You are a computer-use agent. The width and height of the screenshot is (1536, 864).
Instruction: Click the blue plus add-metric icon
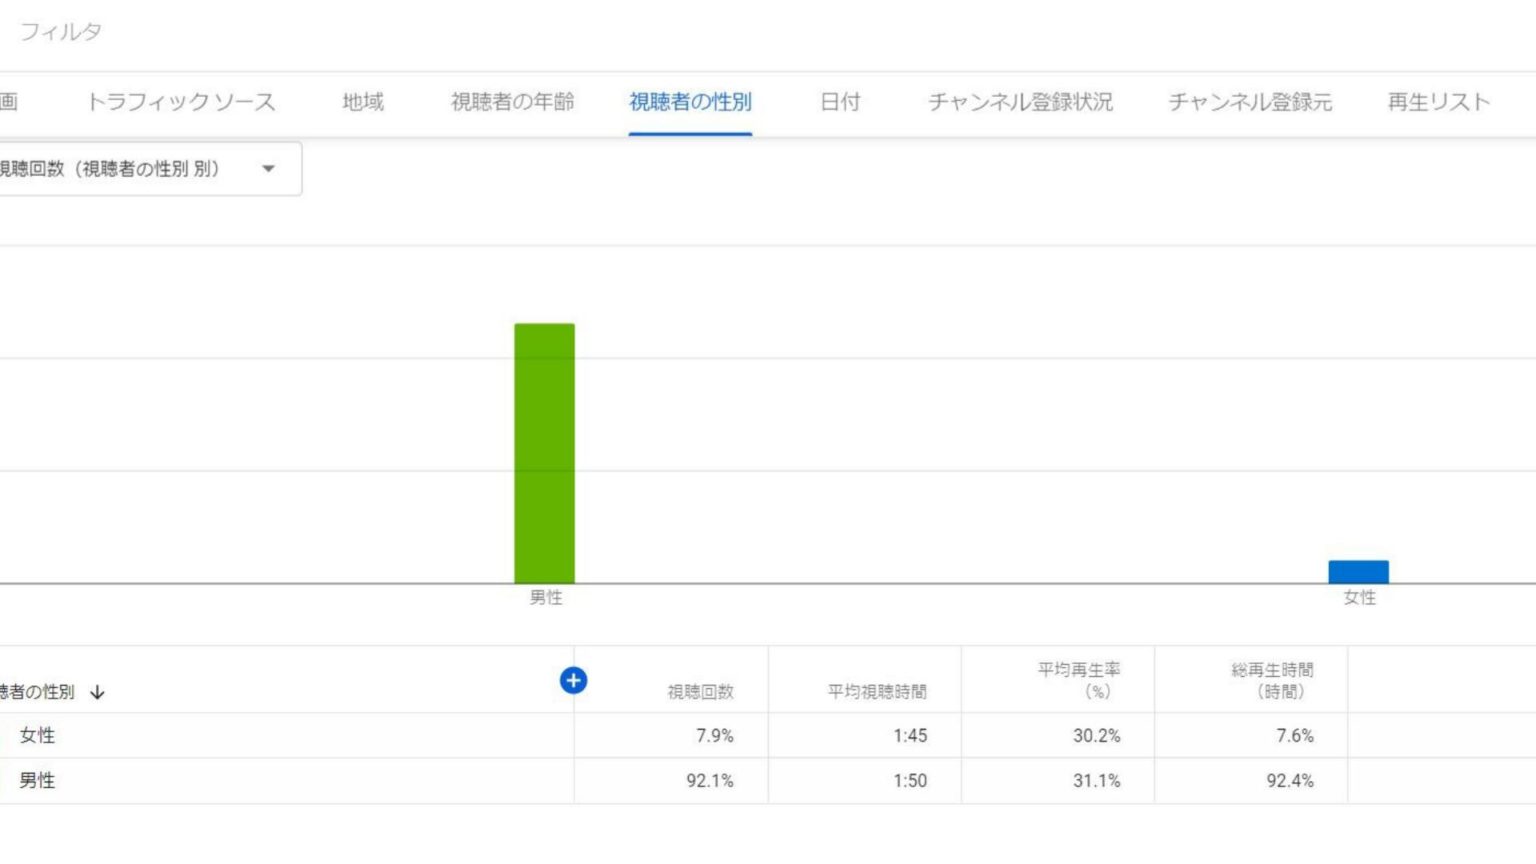[573, 681]
